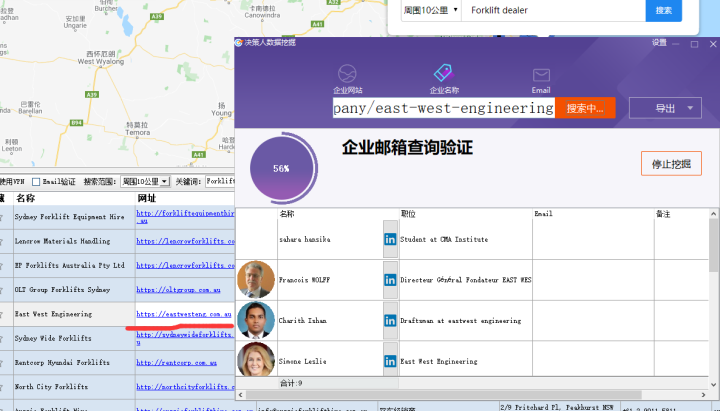The height and width of the screenshot is (411, 720).
Task: Click the results scrollbar up arrow
Action: tap(714, 214)
